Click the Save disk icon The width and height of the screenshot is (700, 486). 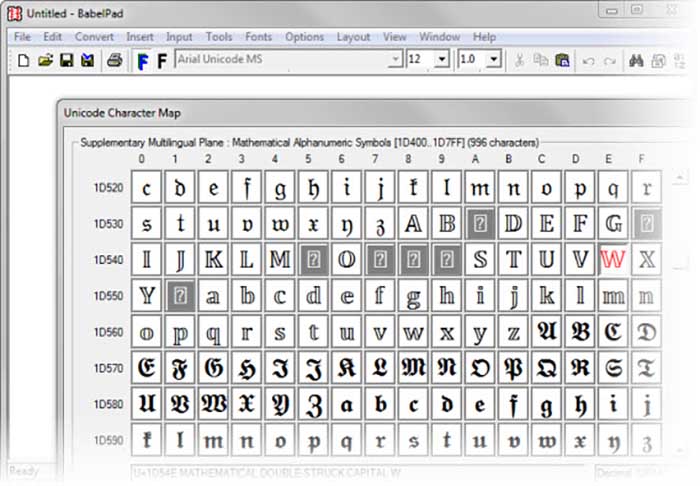66,60
